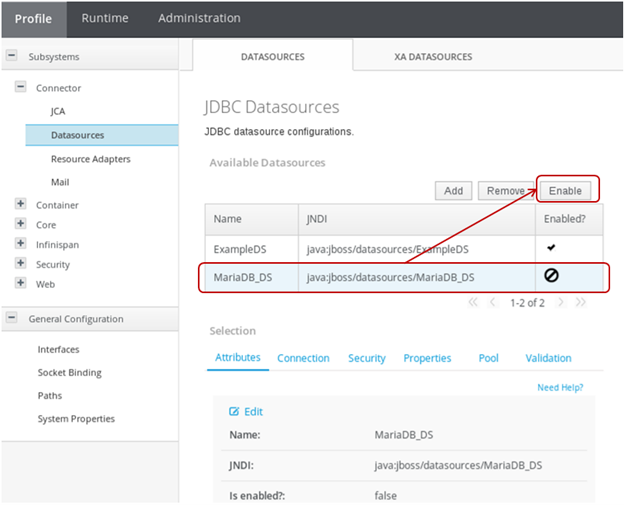Go to next page arrow in table pager

[560, 301]
